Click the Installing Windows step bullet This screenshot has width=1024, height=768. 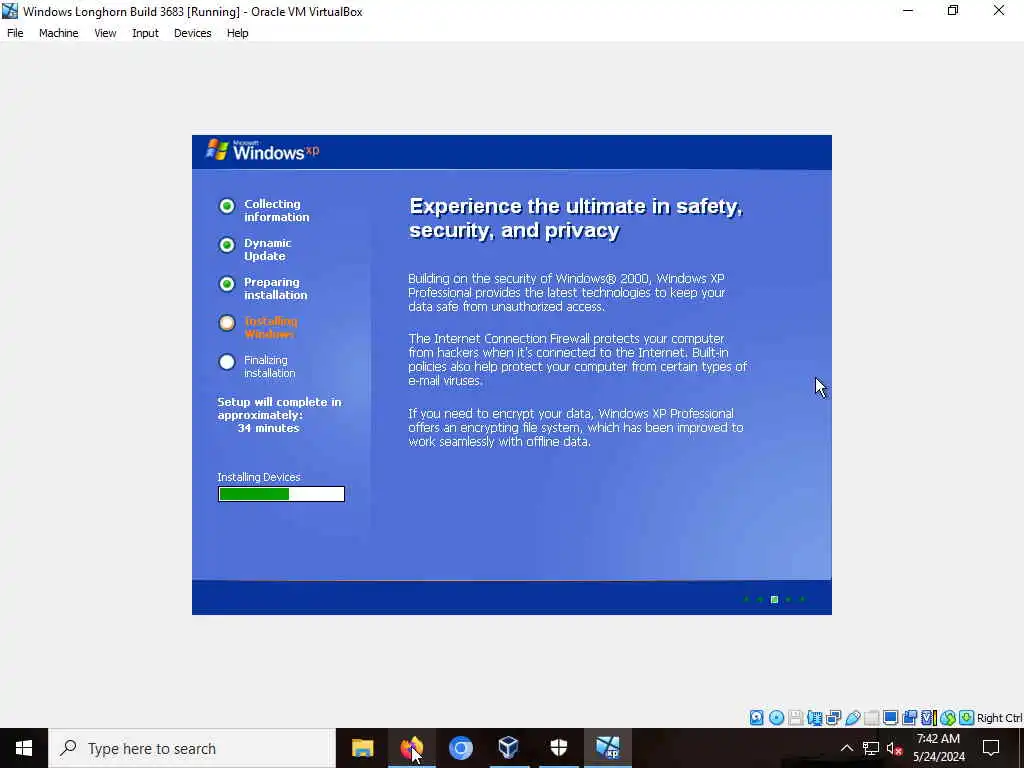pyautogui.click(x=227, y=323)
